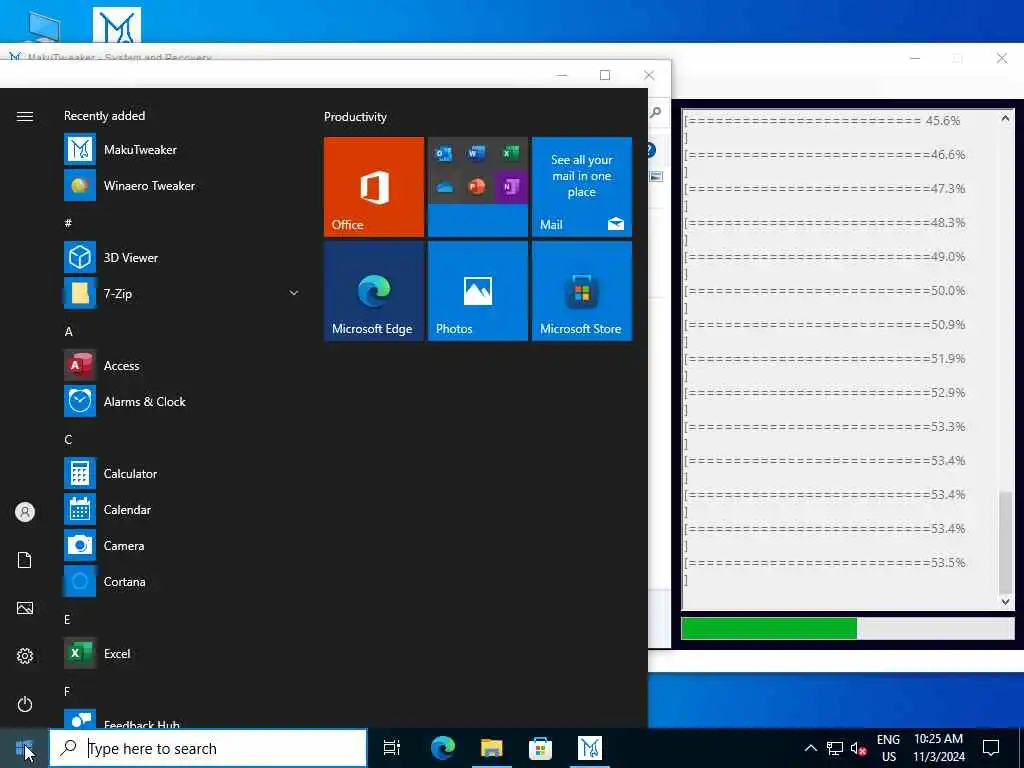1024x768 pixels.
Task: Open Cortana from the app list
Action: [x=182, y=581]
